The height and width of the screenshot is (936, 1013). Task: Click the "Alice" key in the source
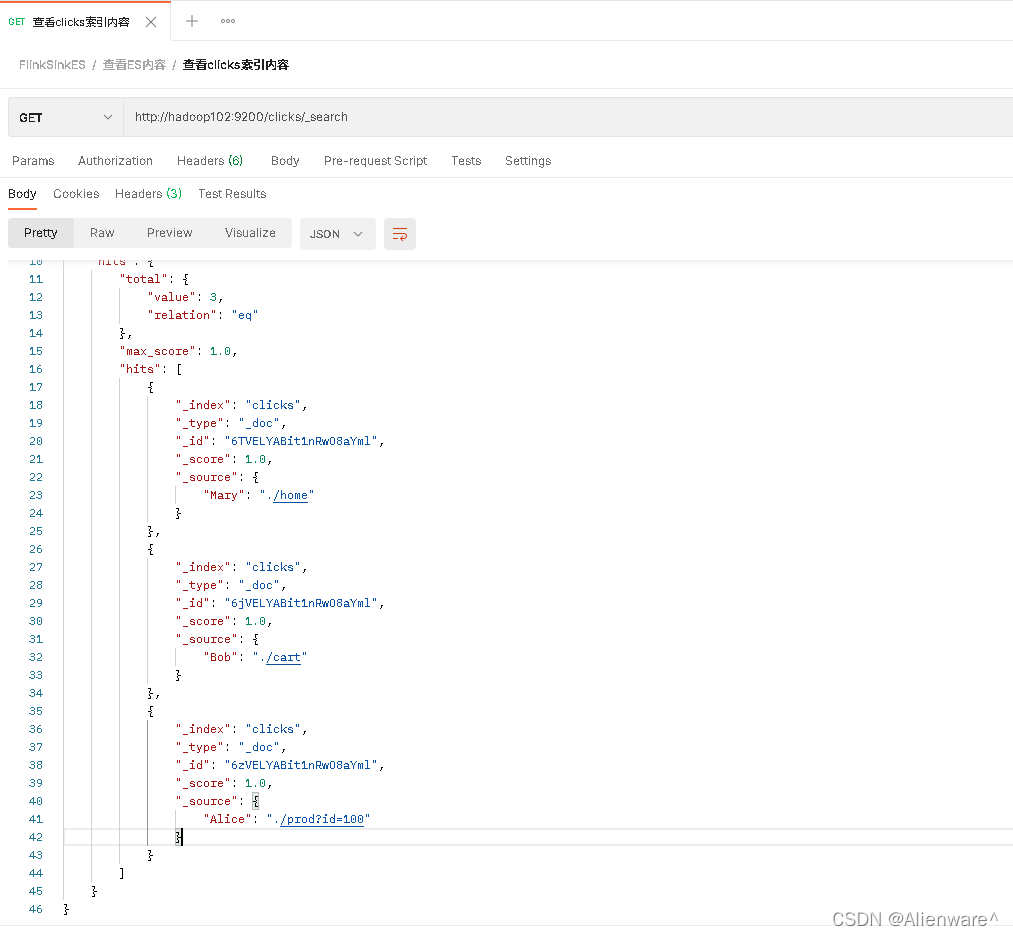pos(227,820)
